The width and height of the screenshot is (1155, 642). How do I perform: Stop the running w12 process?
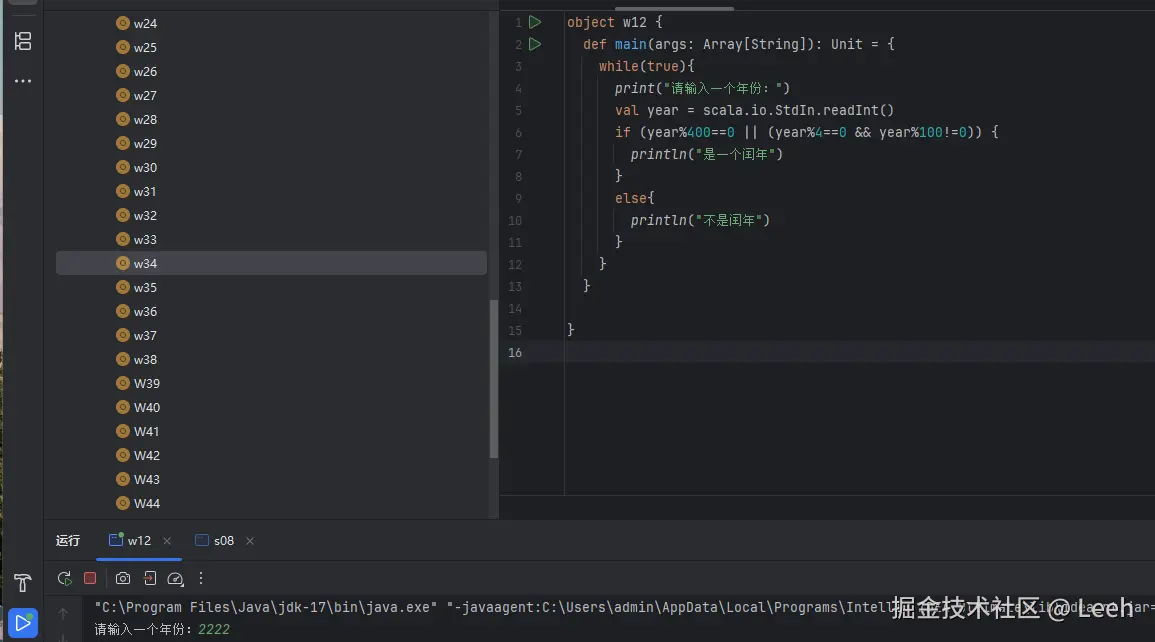pyautogui.click(x=90, y=579)
